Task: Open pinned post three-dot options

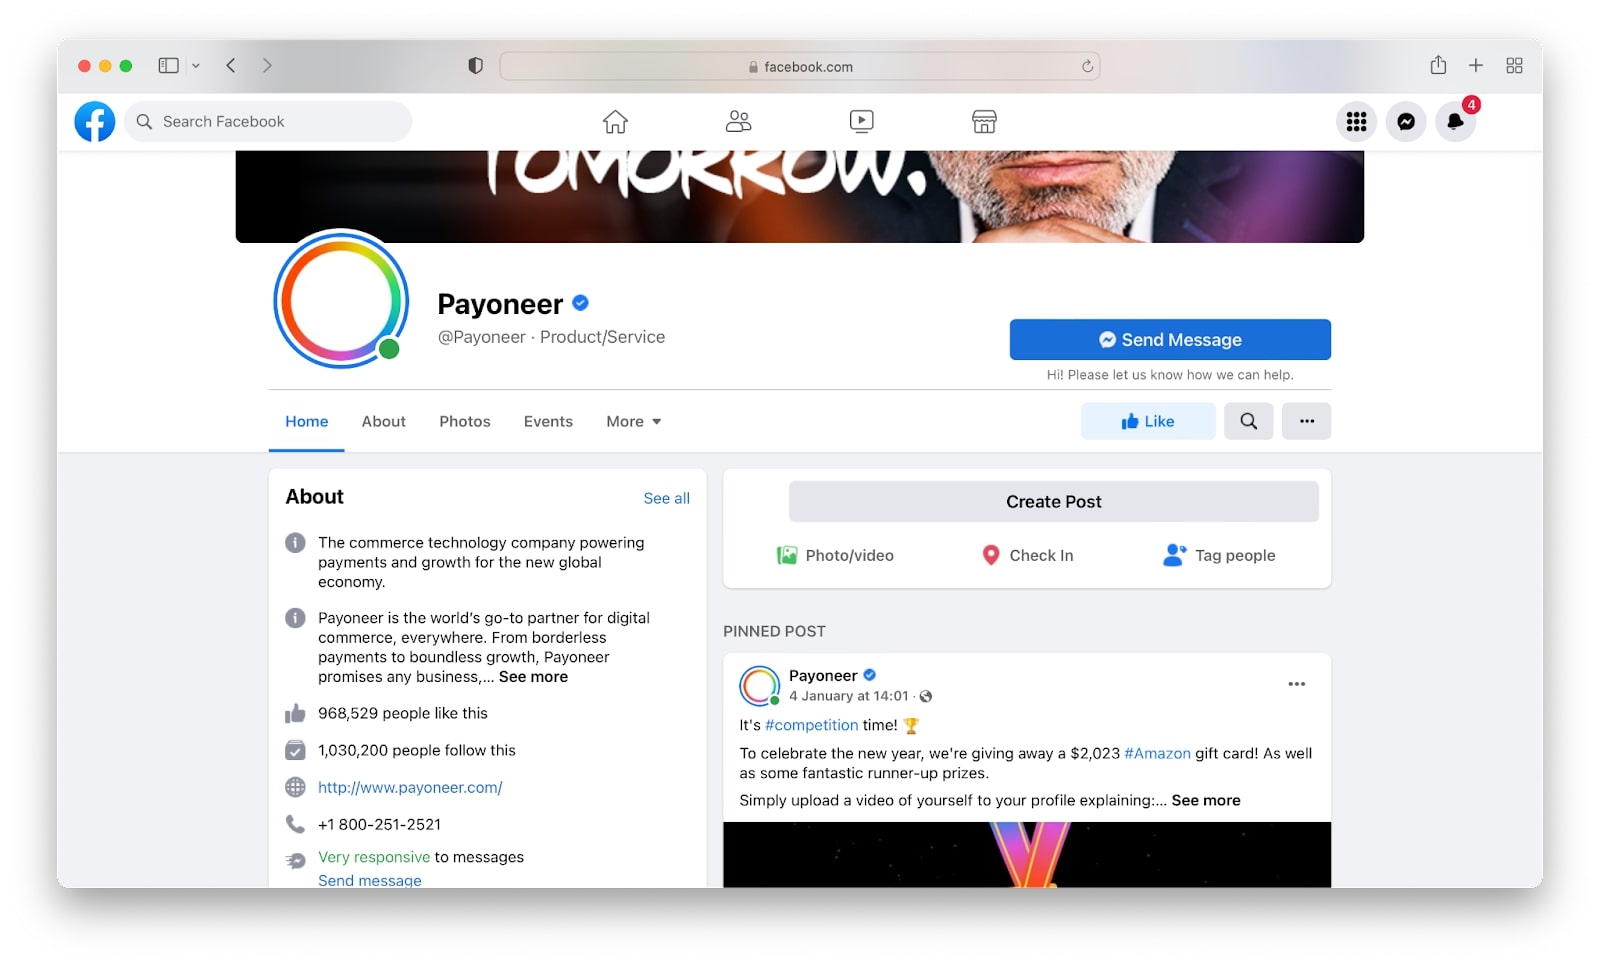Action: pyautogui.click(x=1297, y=685)
